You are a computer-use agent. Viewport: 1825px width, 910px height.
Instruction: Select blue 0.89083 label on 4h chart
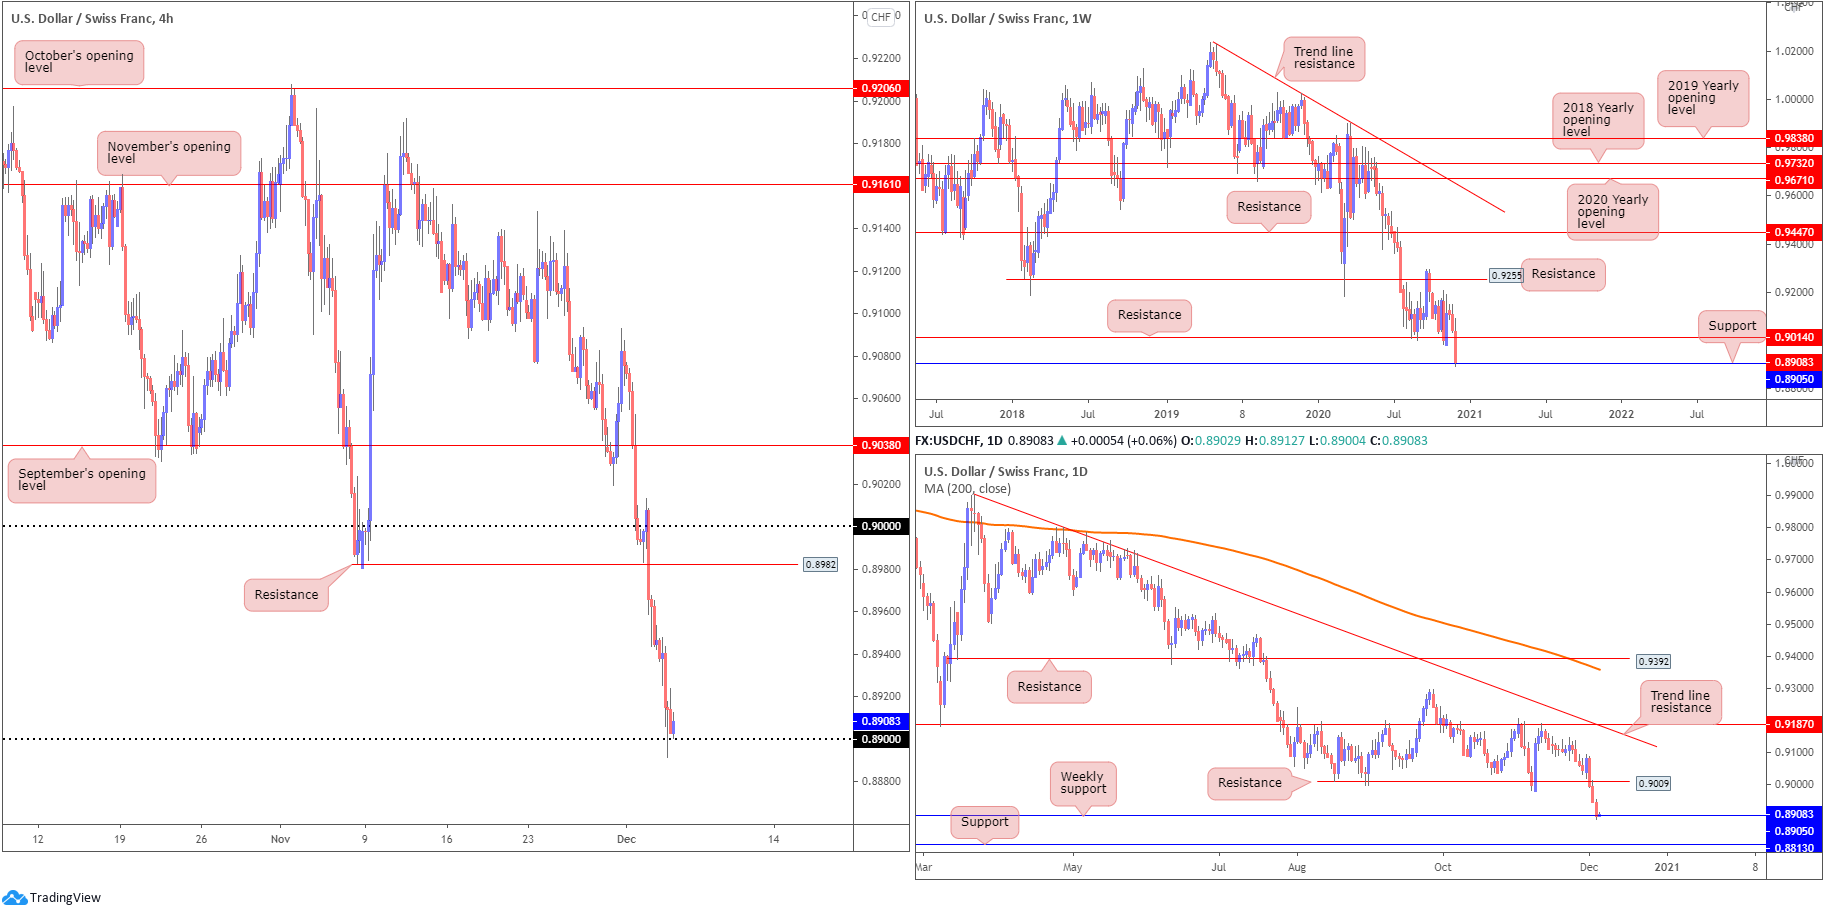881,721
